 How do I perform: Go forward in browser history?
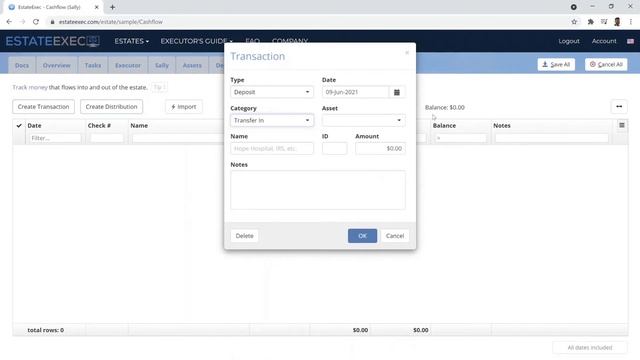point(22,22)
